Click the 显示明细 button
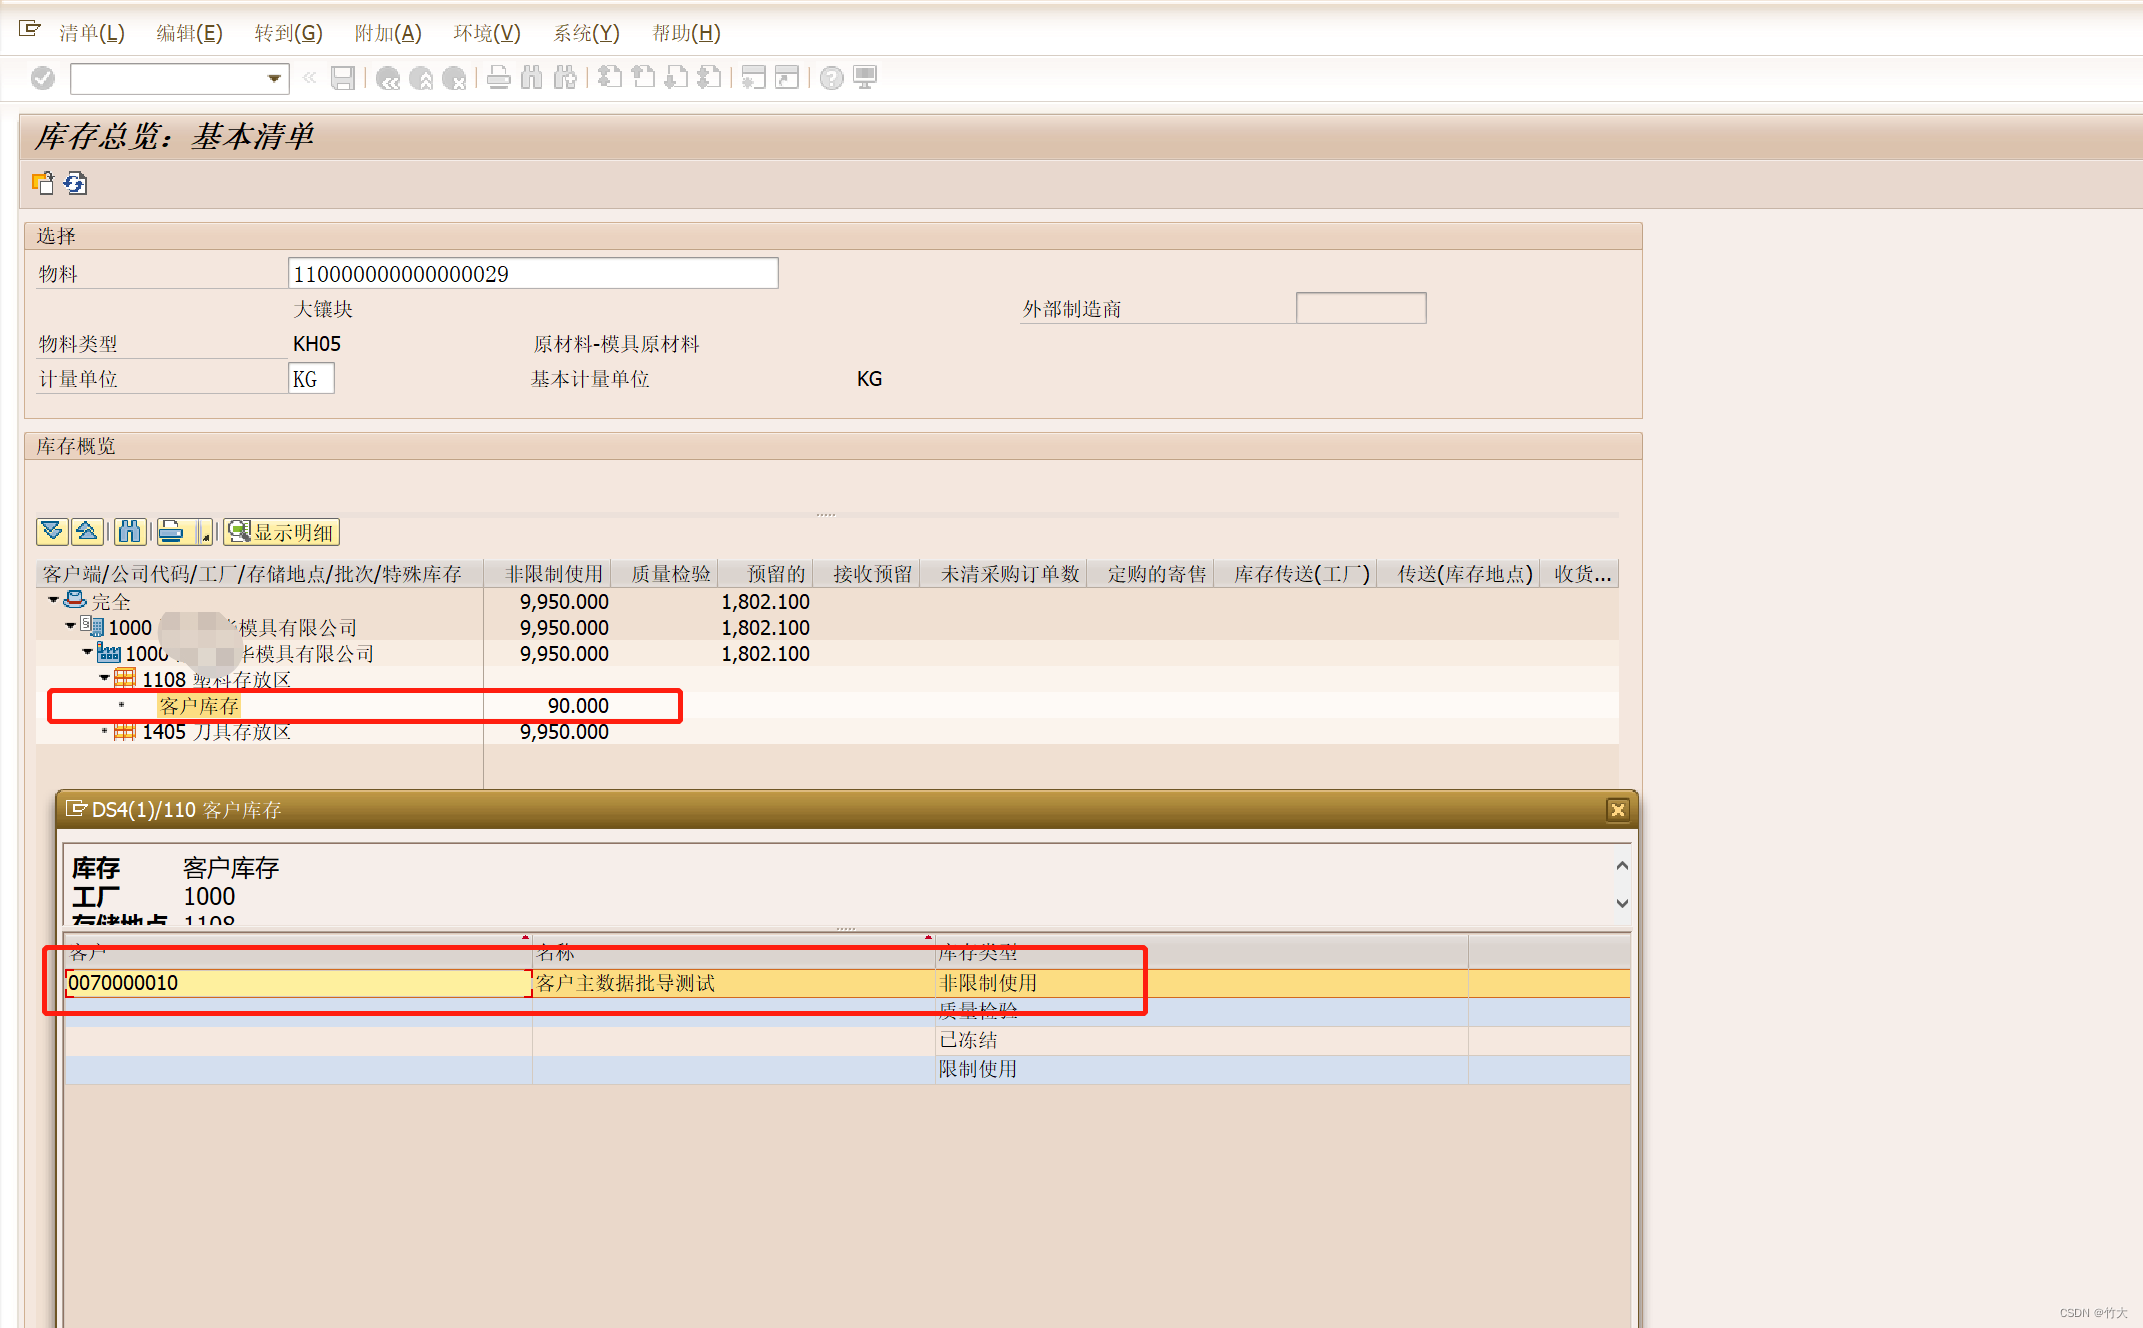Image resolution: width=2143 pixels, height=1328 pixels. tap(282, 531)
